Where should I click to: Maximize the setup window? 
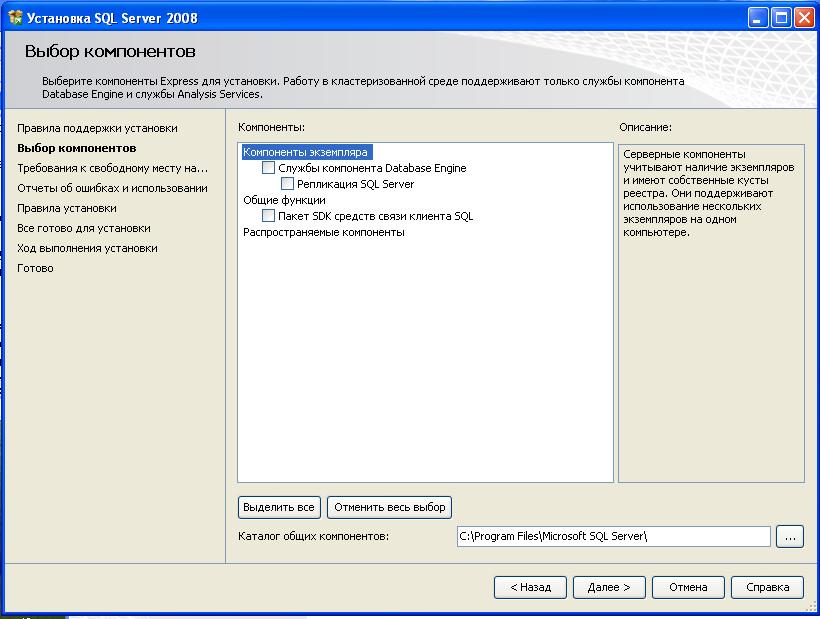tap(781, 18)
